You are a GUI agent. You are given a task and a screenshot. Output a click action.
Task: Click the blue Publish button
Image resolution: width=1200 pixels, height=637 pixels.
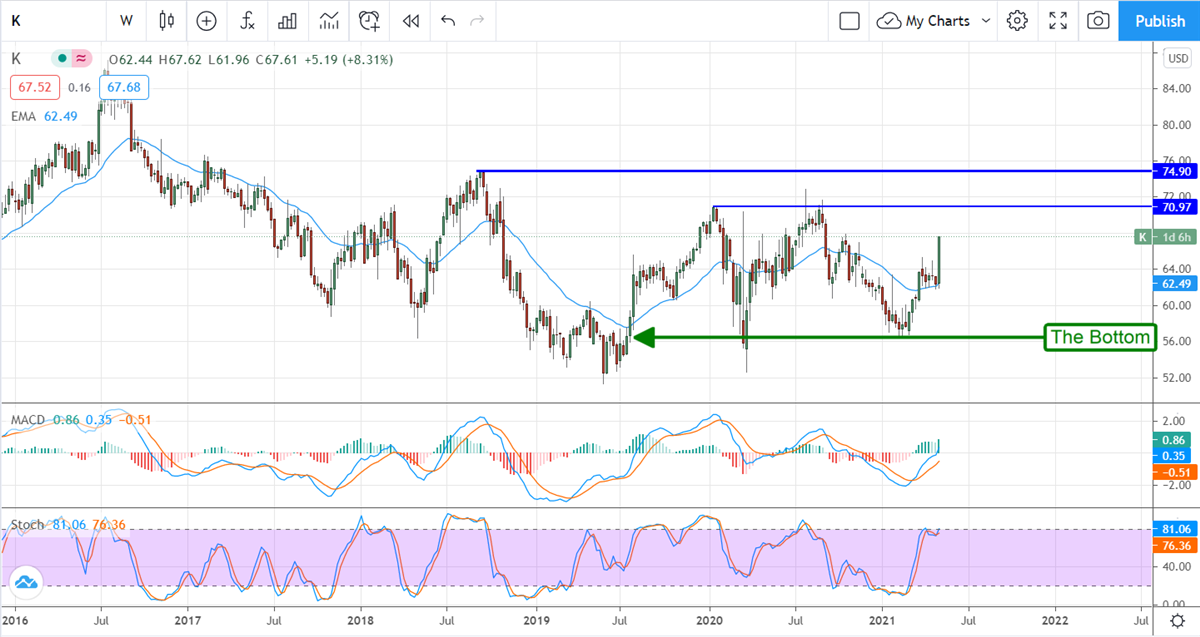coord(1160,20)
